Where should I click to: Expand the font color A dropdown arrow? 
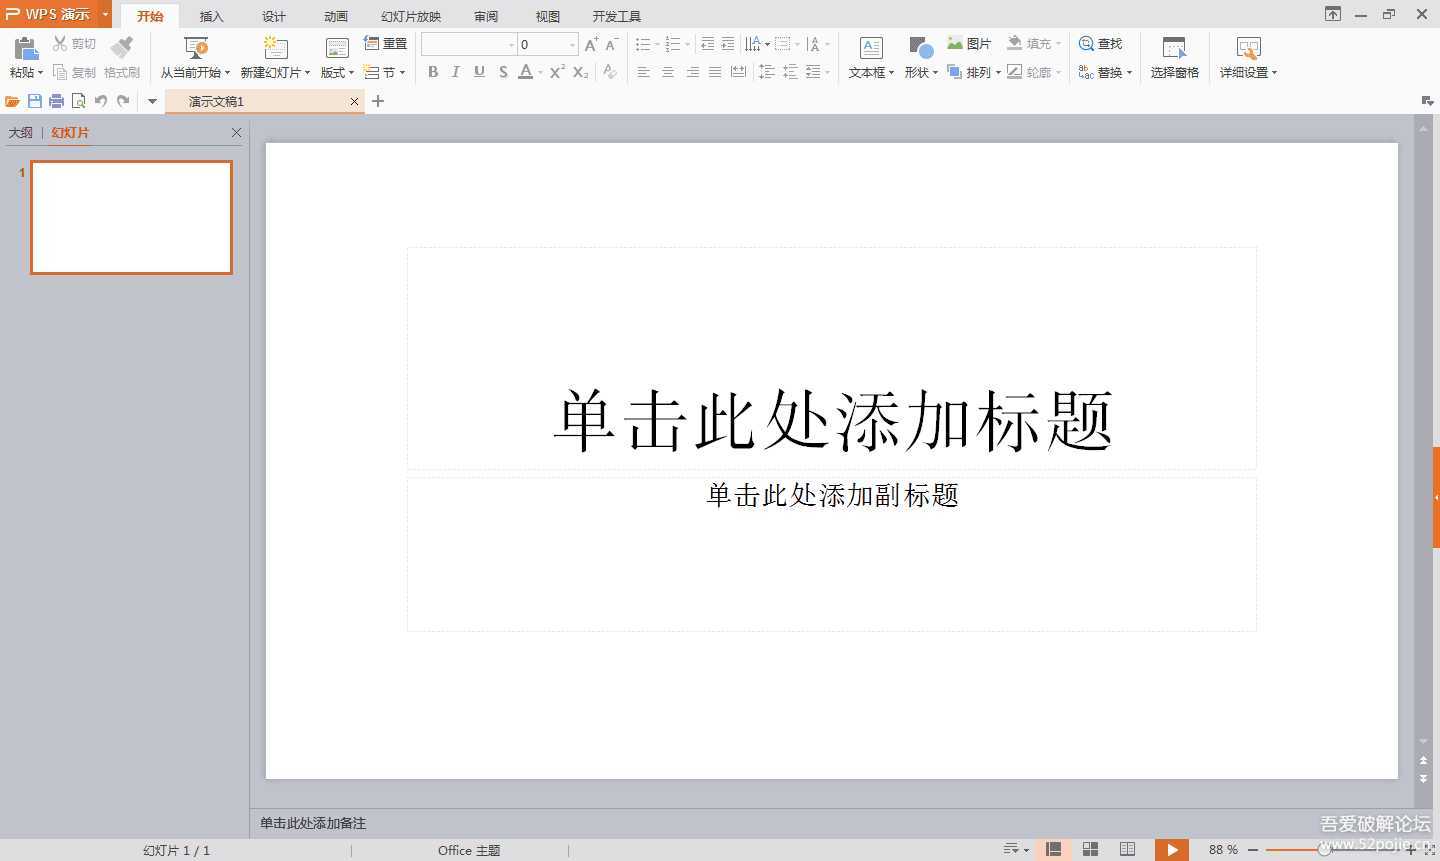(x=540, y=72)
